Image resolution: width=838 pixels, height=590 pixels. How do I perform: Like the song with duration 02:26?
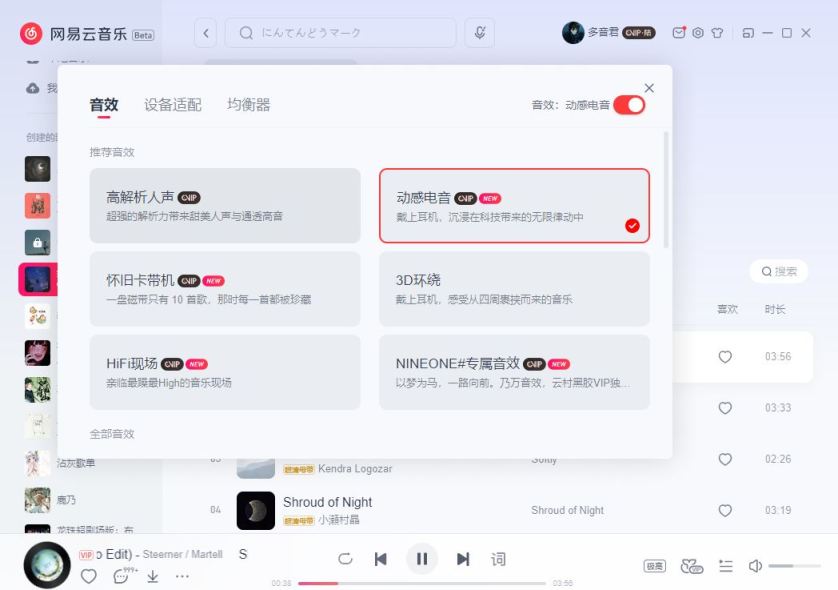pos(725,459)
